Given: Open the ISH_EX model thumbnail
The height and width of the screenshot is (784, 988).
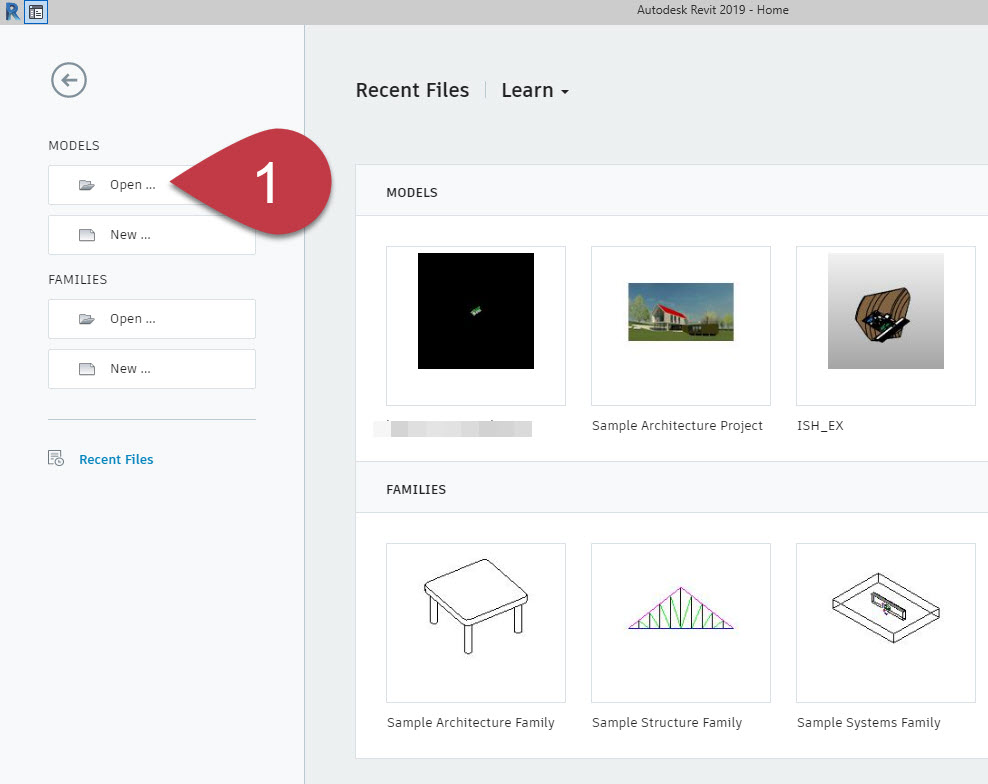Looking at the screenshot, I should tap(885, 326).
